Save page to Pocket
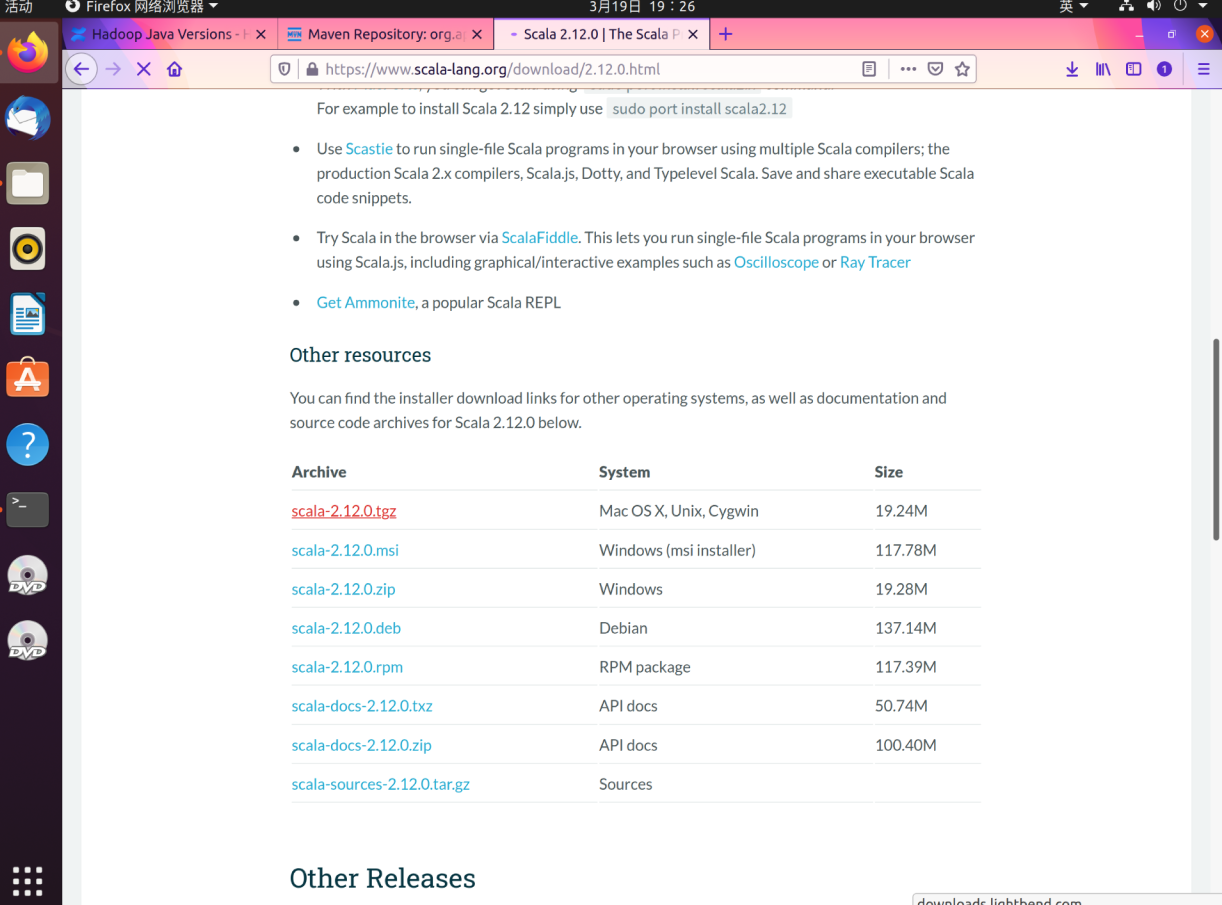Viewport: 1222px width, 905px height. (x=935, y=69)
